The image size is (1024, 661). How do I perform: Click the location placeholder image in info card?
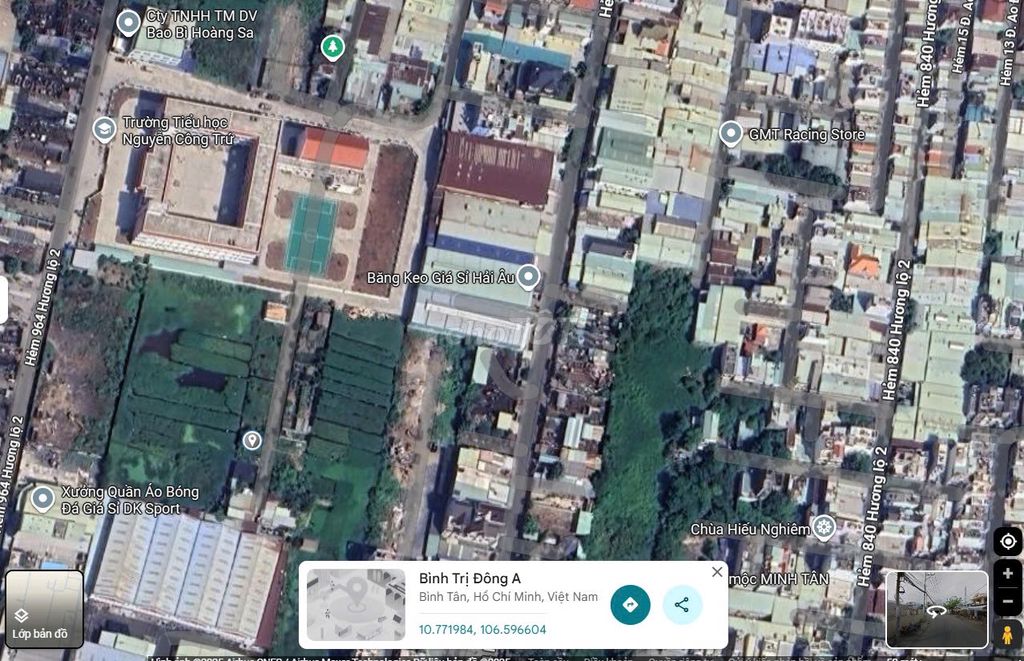355,604
